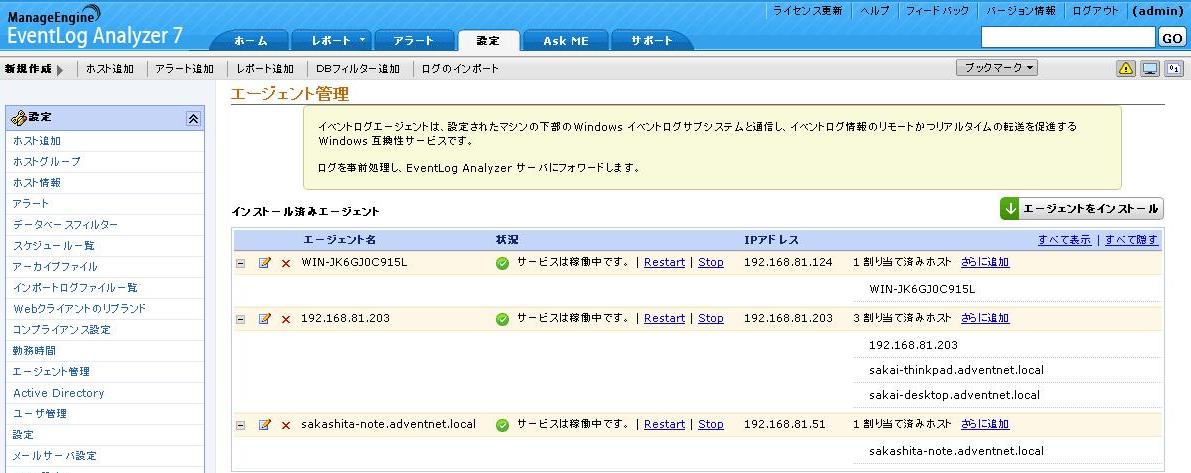This screenshot has width=1191, height=473.
Task: Restart the sakashita-note agent service
Action: (664, 424)
